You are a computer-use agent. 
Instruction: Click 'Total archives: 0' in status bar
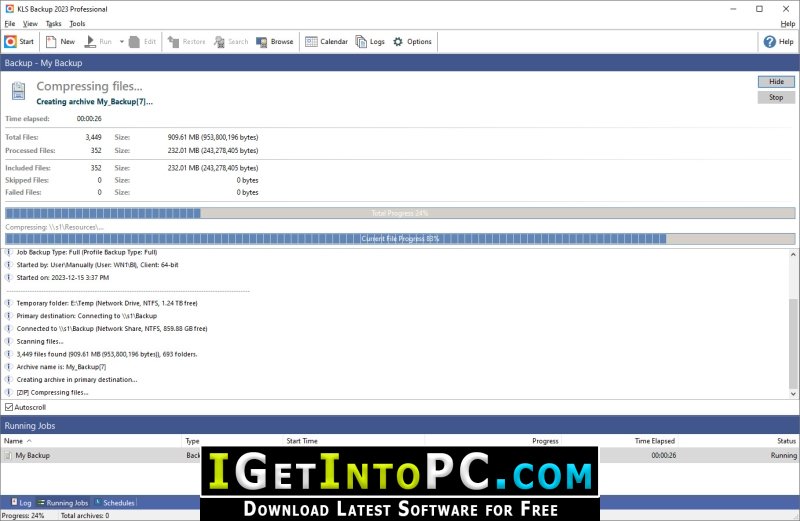85,516
